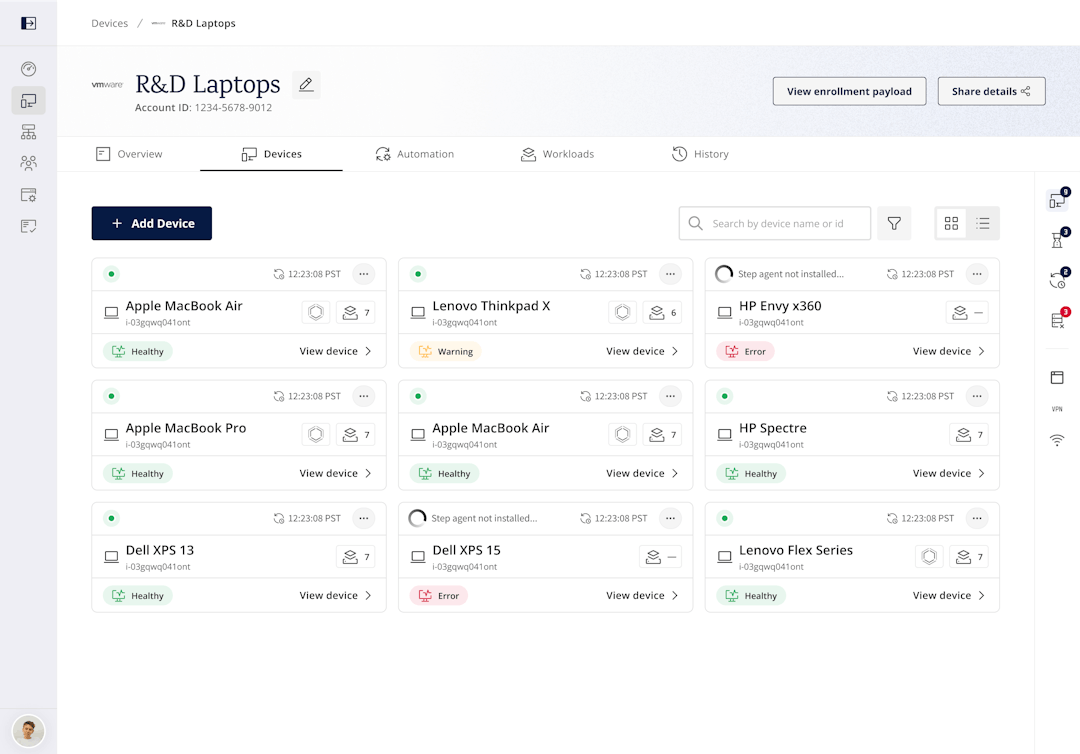
Task: Open the ellipsis menu on HP Envy x360 card
Action: pyautogui.click(x=977, y=273)
